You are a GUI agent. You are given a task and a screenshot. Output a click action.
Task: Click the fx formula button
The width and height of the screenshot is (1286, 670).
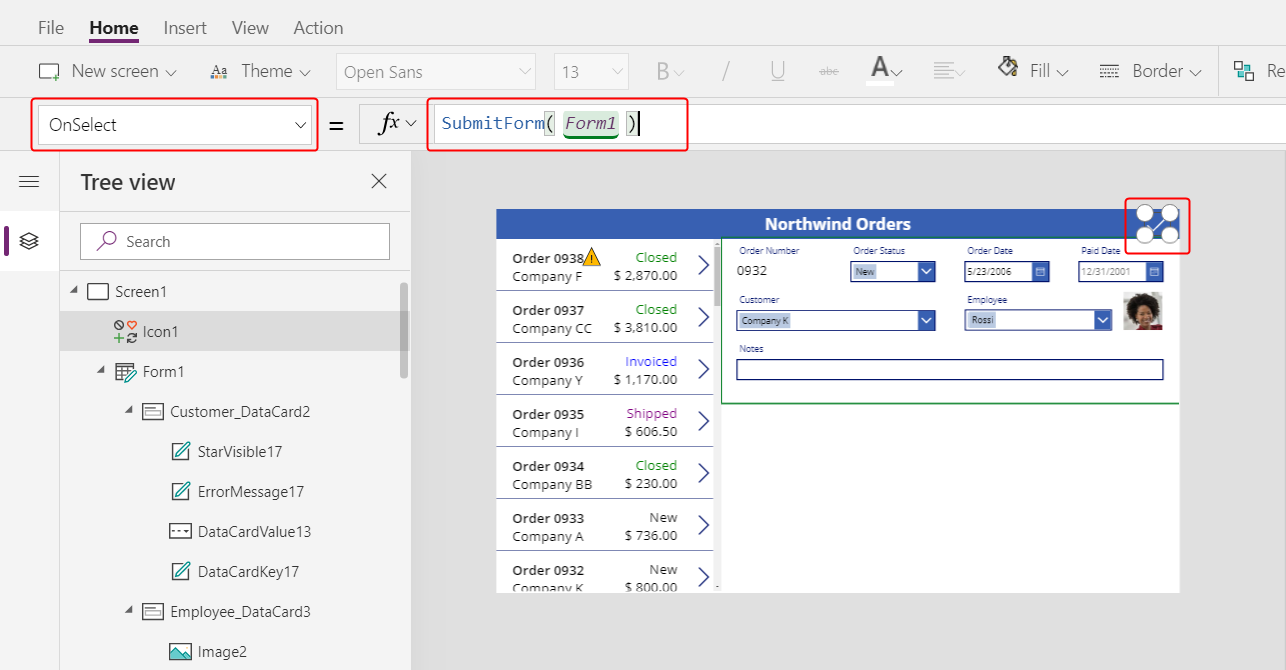tap(395, 124)
